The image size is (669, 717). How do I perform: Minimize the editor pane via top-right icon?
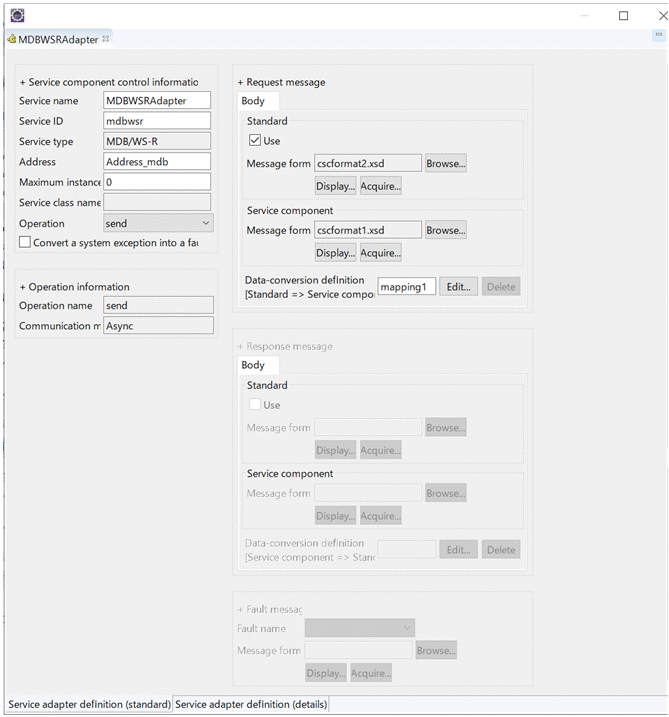tap(658, 35)
